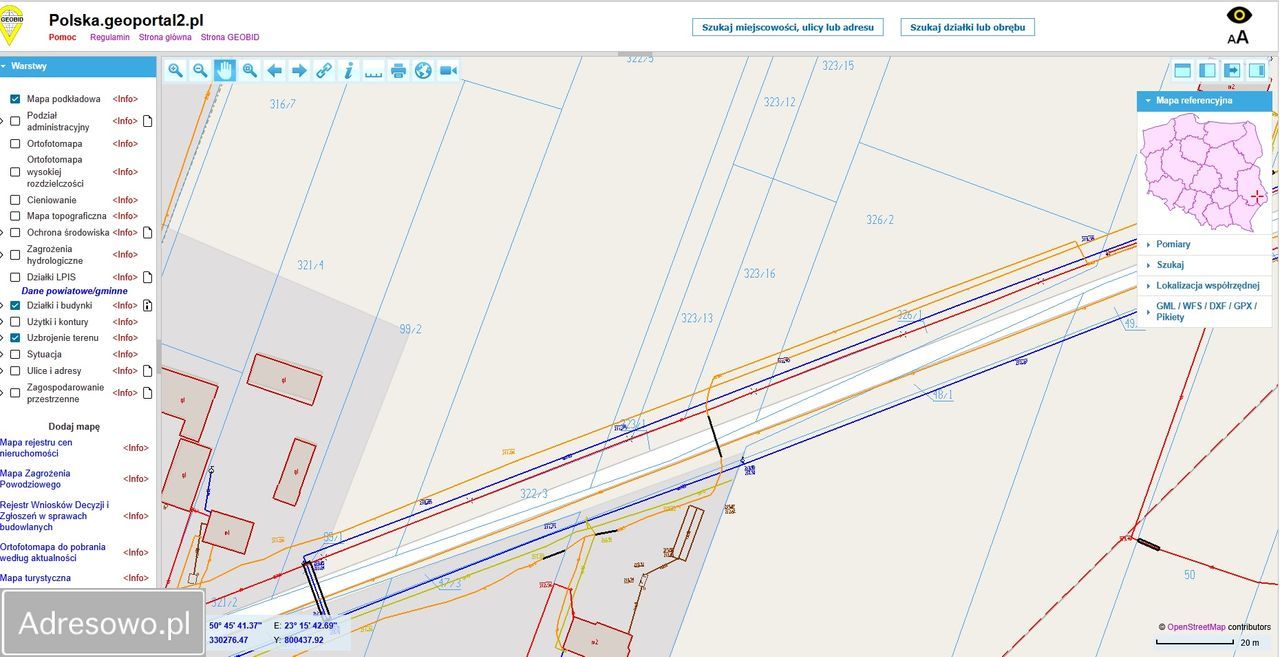Screen dimensions: 1280x657
Task: Click the printer icon in map toolbar
Action: tap(398, 70)
